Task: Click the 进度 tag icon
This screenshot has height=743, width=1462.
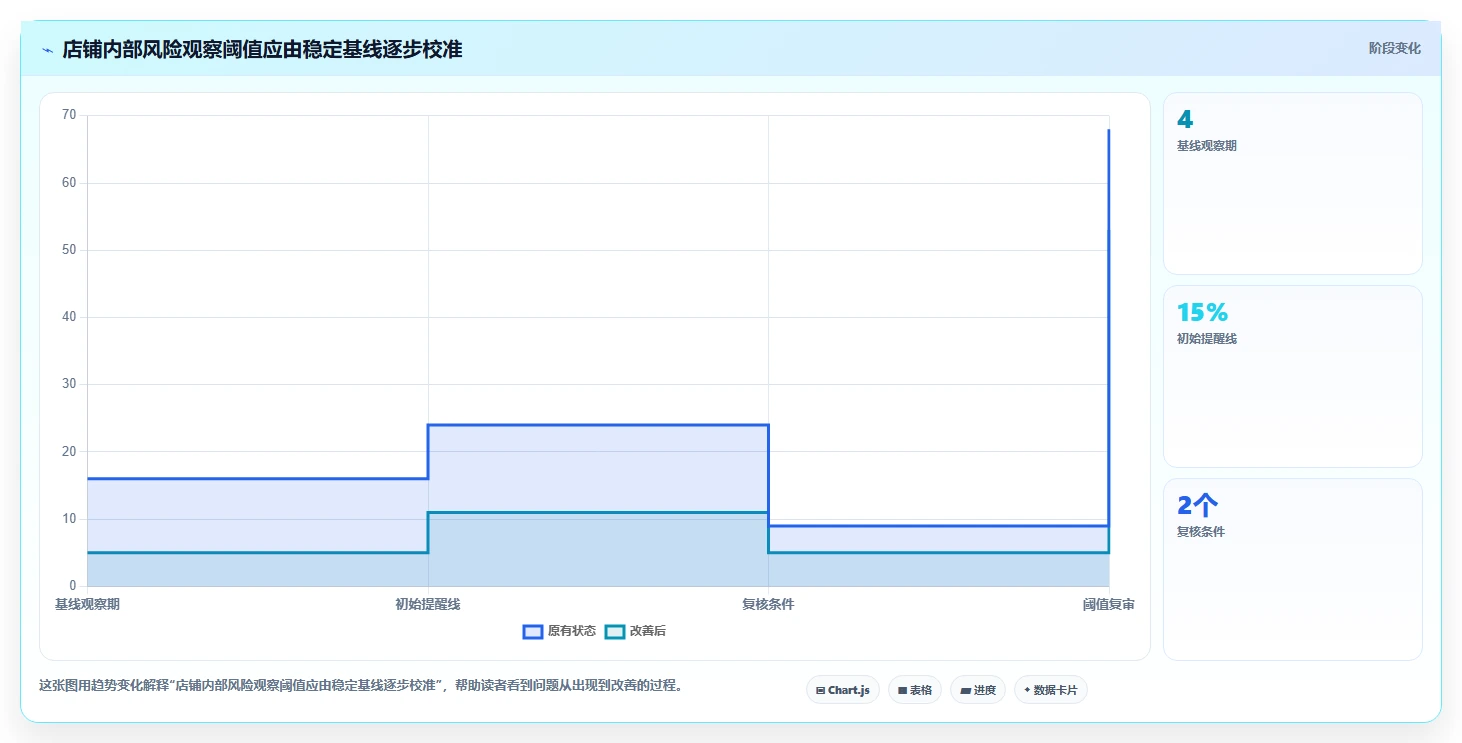Action: pos(965,690)
